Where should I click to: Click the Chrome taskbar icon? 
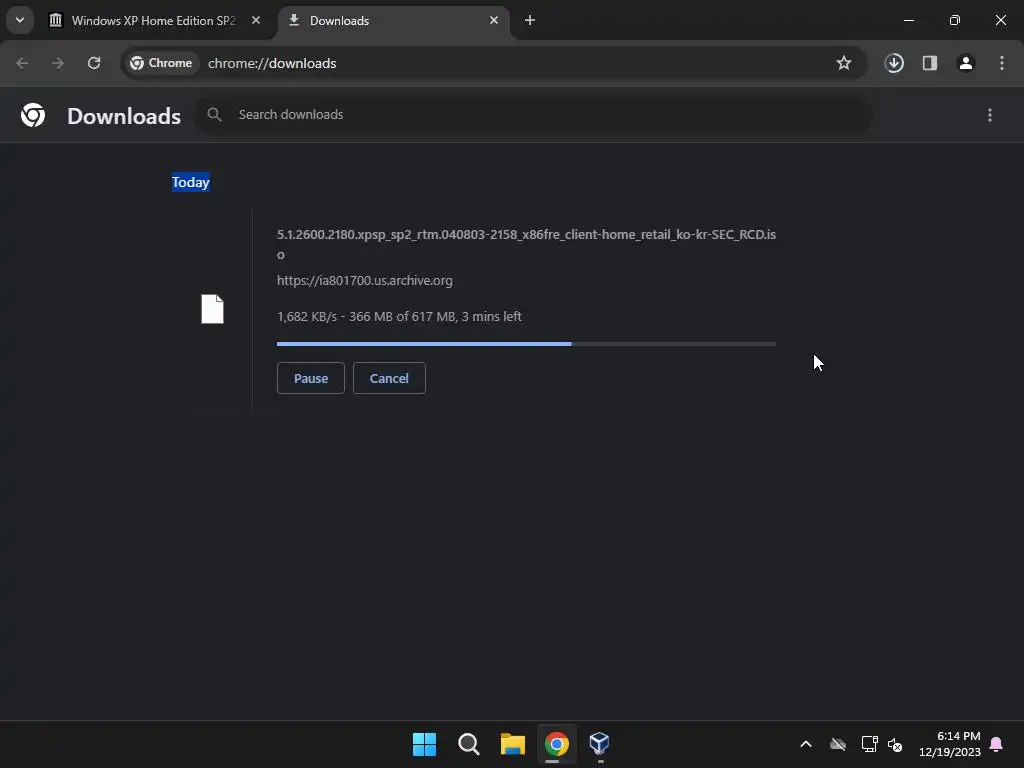pos(557,744)
